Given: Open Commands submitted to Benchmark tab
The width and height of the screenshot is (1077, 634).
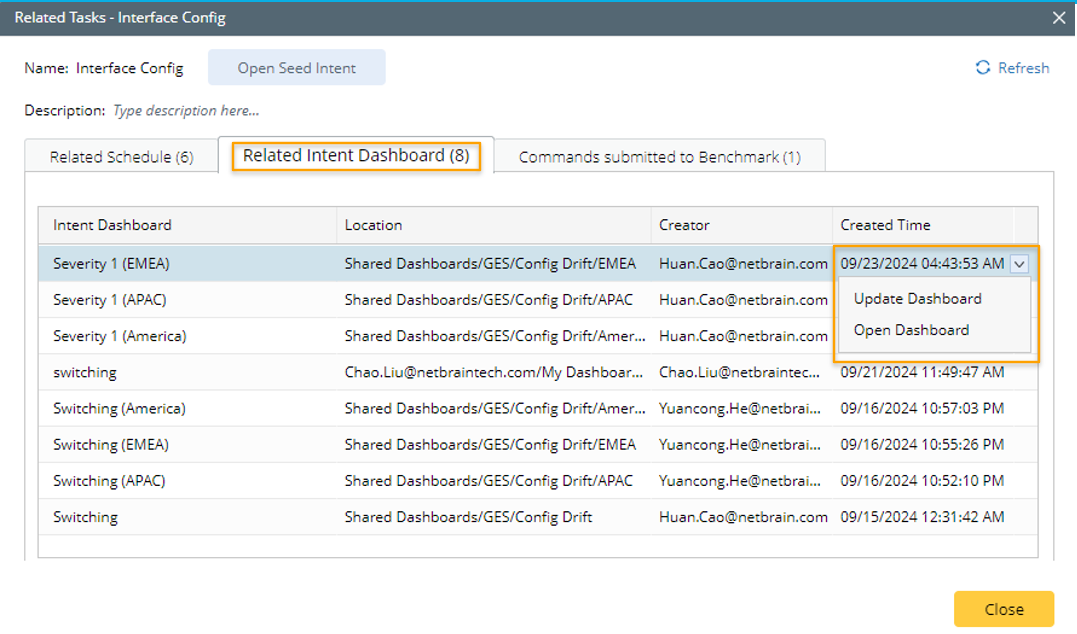Looking at the screenshot, I should click(659, 157).
